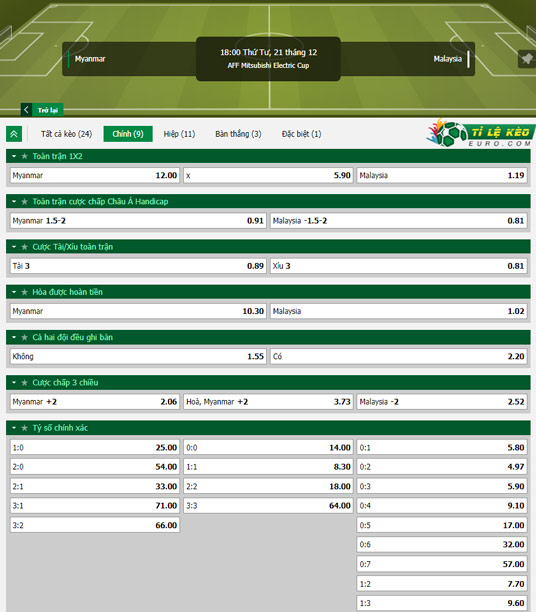Bet on Myanmar win at 12.00
Screen dimensions: 536x612
[x=95, y=175]
